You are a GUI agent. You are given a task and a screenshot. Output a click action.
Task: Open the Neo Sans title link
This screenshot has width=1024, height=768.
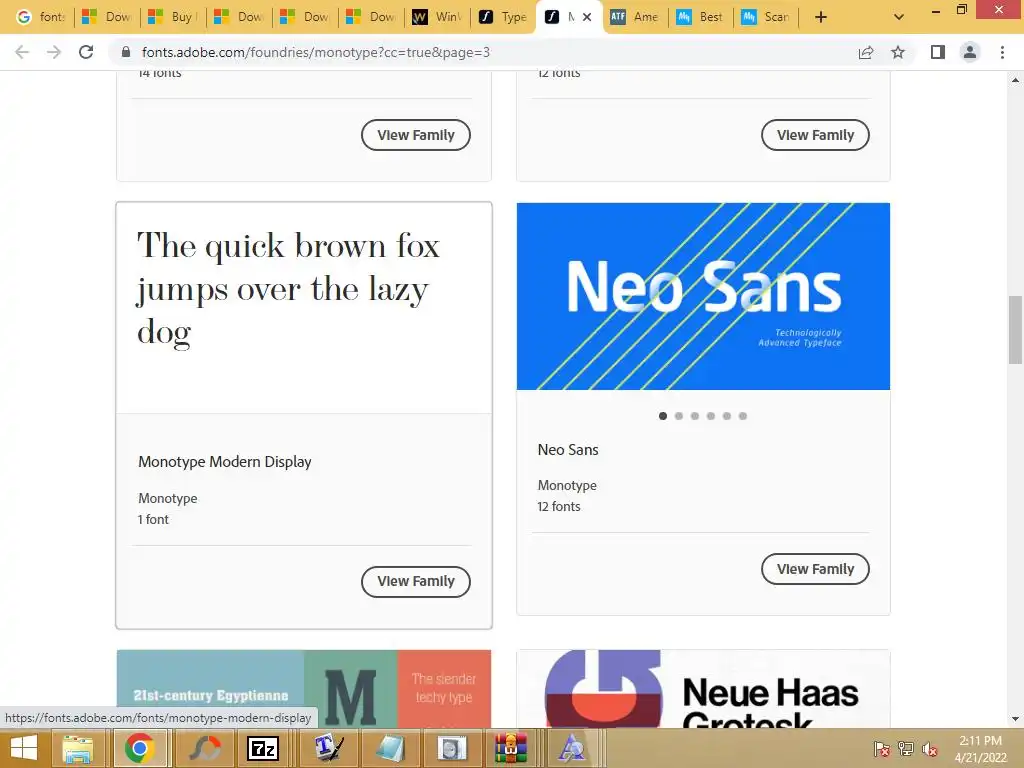pos(568,450)
